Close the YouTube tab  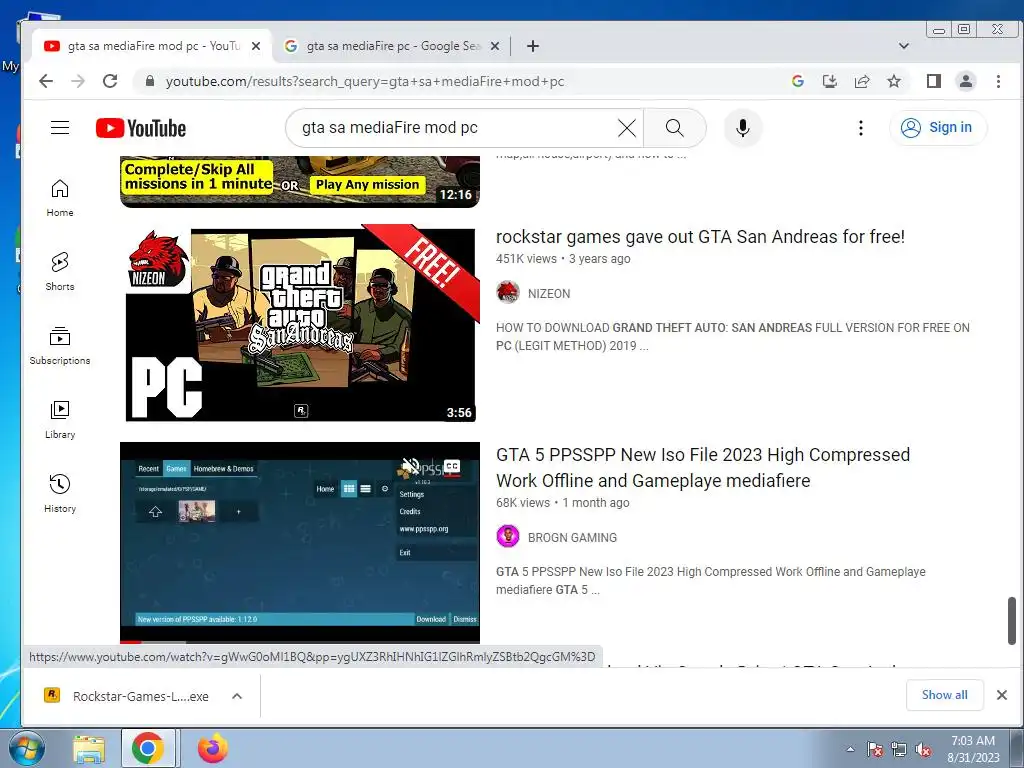pos(256,46)
